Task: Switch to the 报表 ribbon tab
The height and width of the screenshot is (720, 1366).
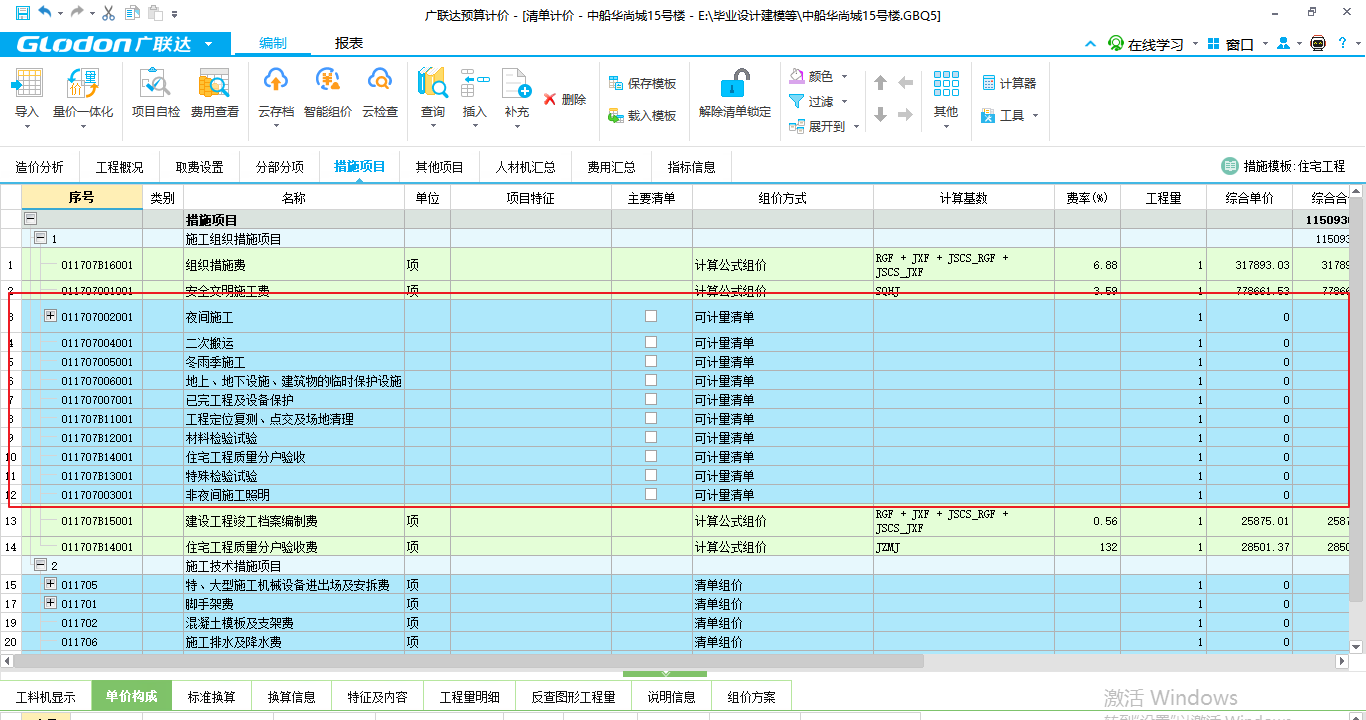Action: 349,43
